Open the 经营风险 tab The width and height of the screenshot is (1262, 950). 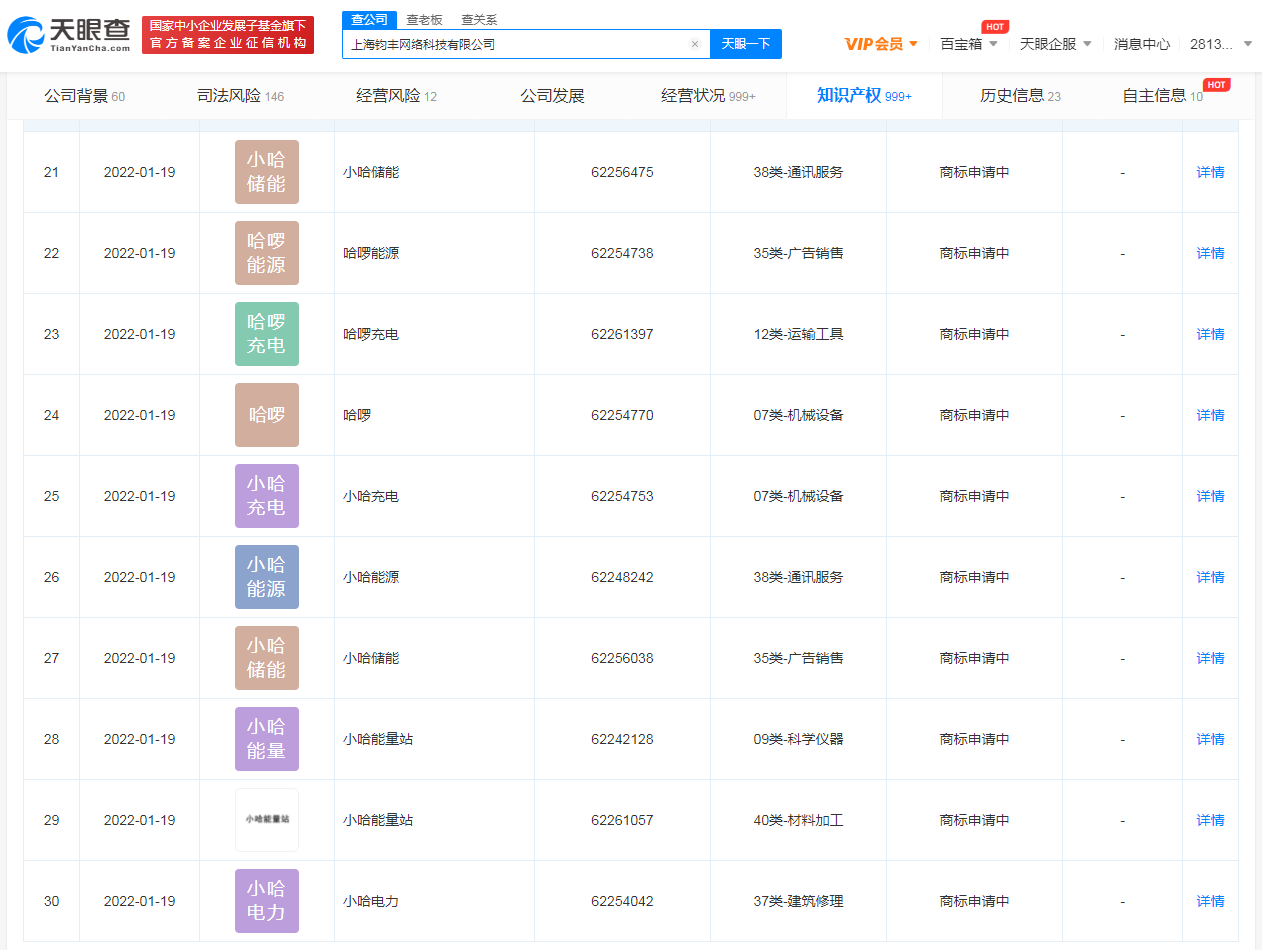[397, 96]
